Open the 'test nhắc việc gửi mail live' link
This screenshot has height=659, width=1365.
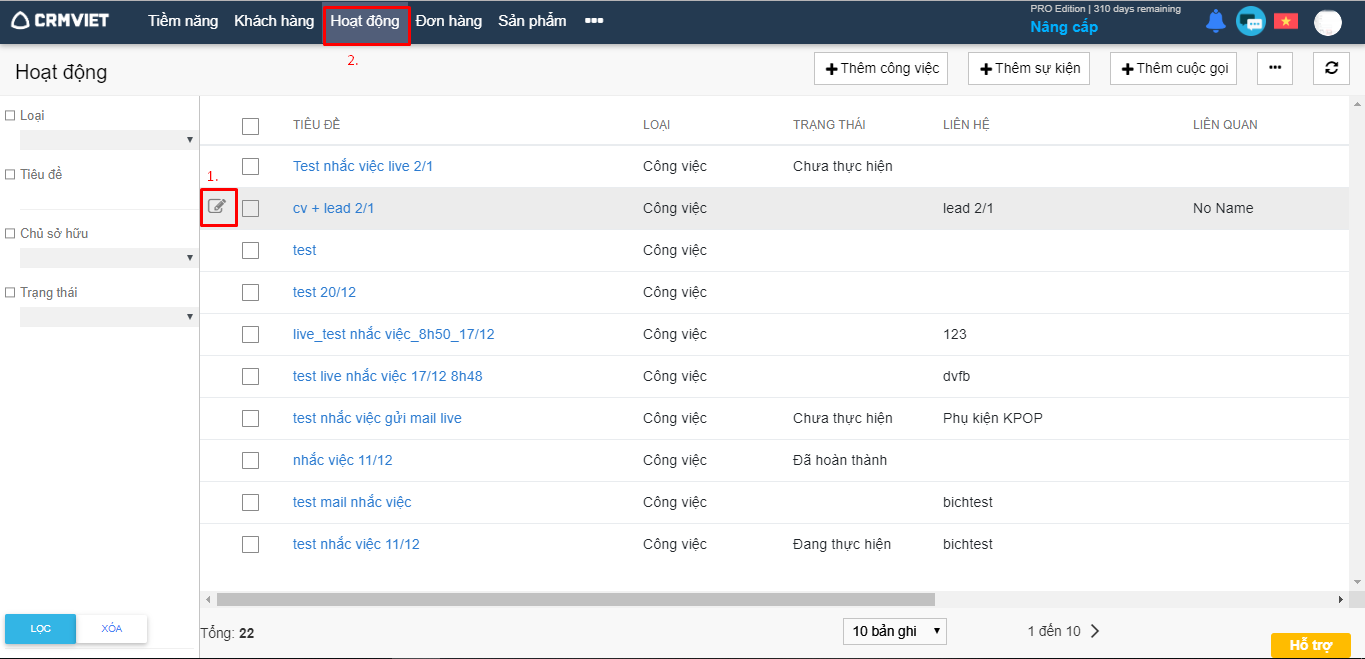point(377,418)
